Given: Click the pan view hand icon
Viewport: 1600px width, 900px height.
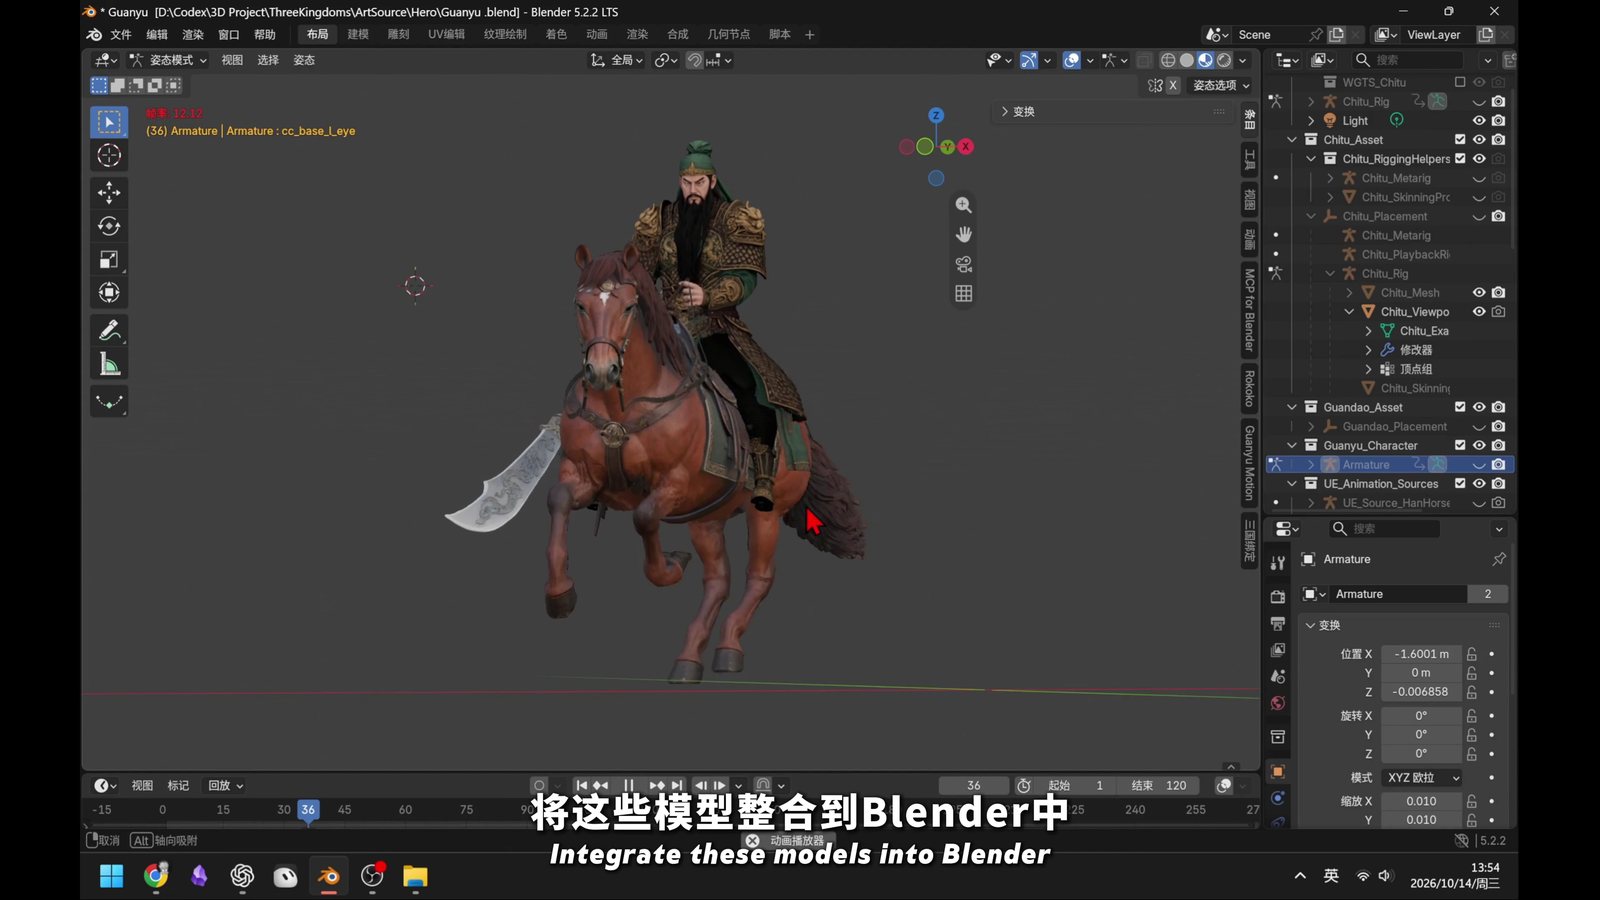Looking at the screenshot, I should tap(963, 234).
